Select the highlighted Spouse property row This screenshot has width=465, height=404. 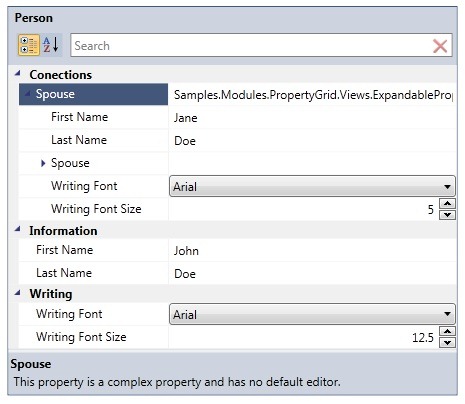[x=93, y=94]
